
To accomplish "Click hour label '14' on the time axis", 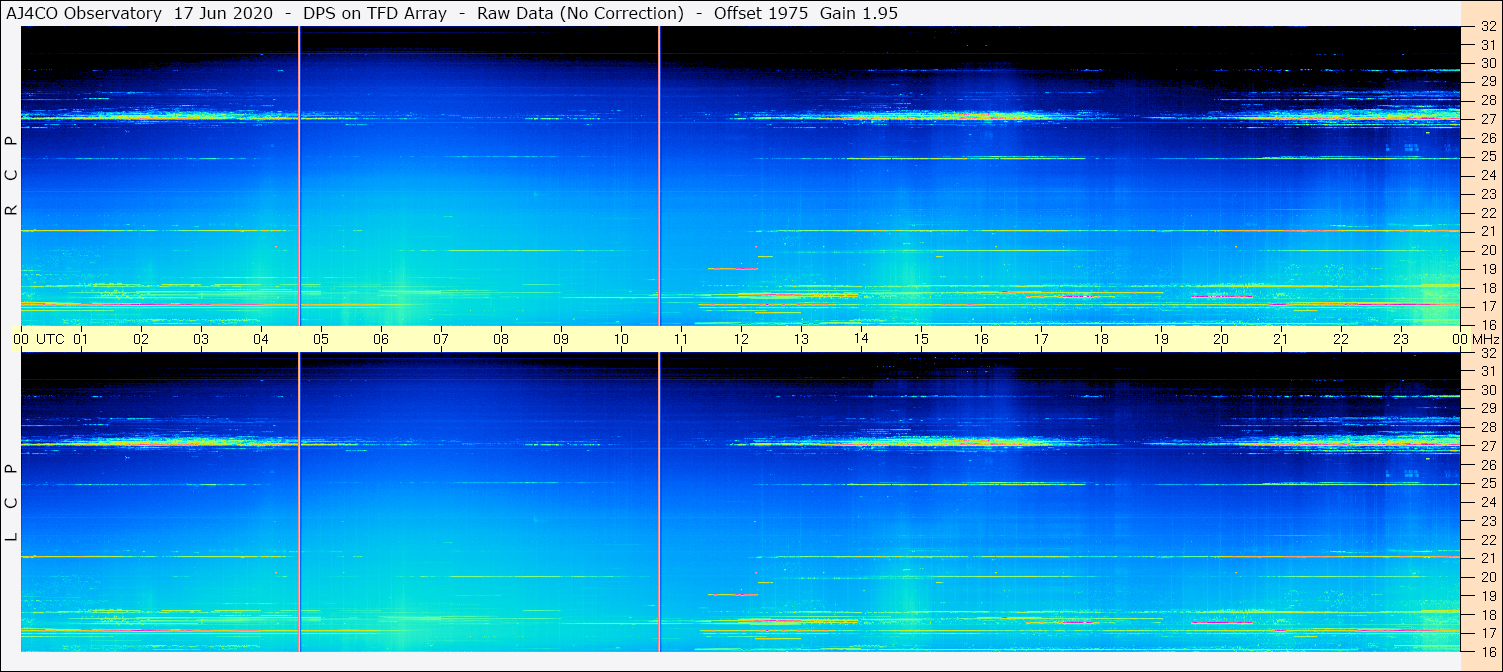I will [861, 339].
